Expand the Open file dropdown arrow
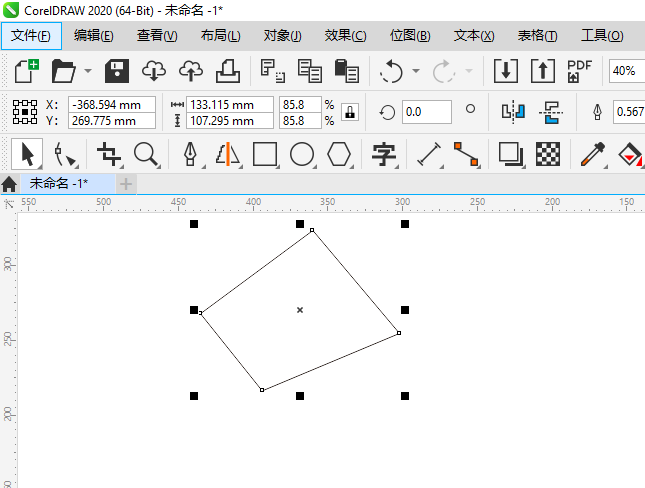Viewport: 645px width, 488px height. pos(88,71)
